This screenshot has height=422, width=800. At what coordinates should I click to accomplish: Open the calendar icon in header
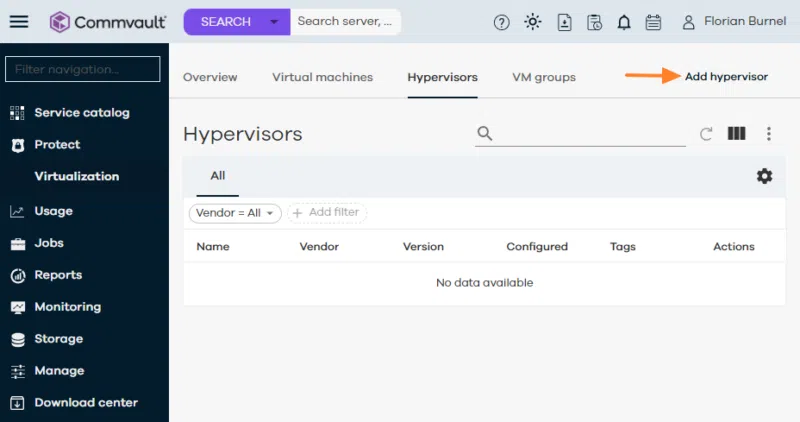point(653,22)
